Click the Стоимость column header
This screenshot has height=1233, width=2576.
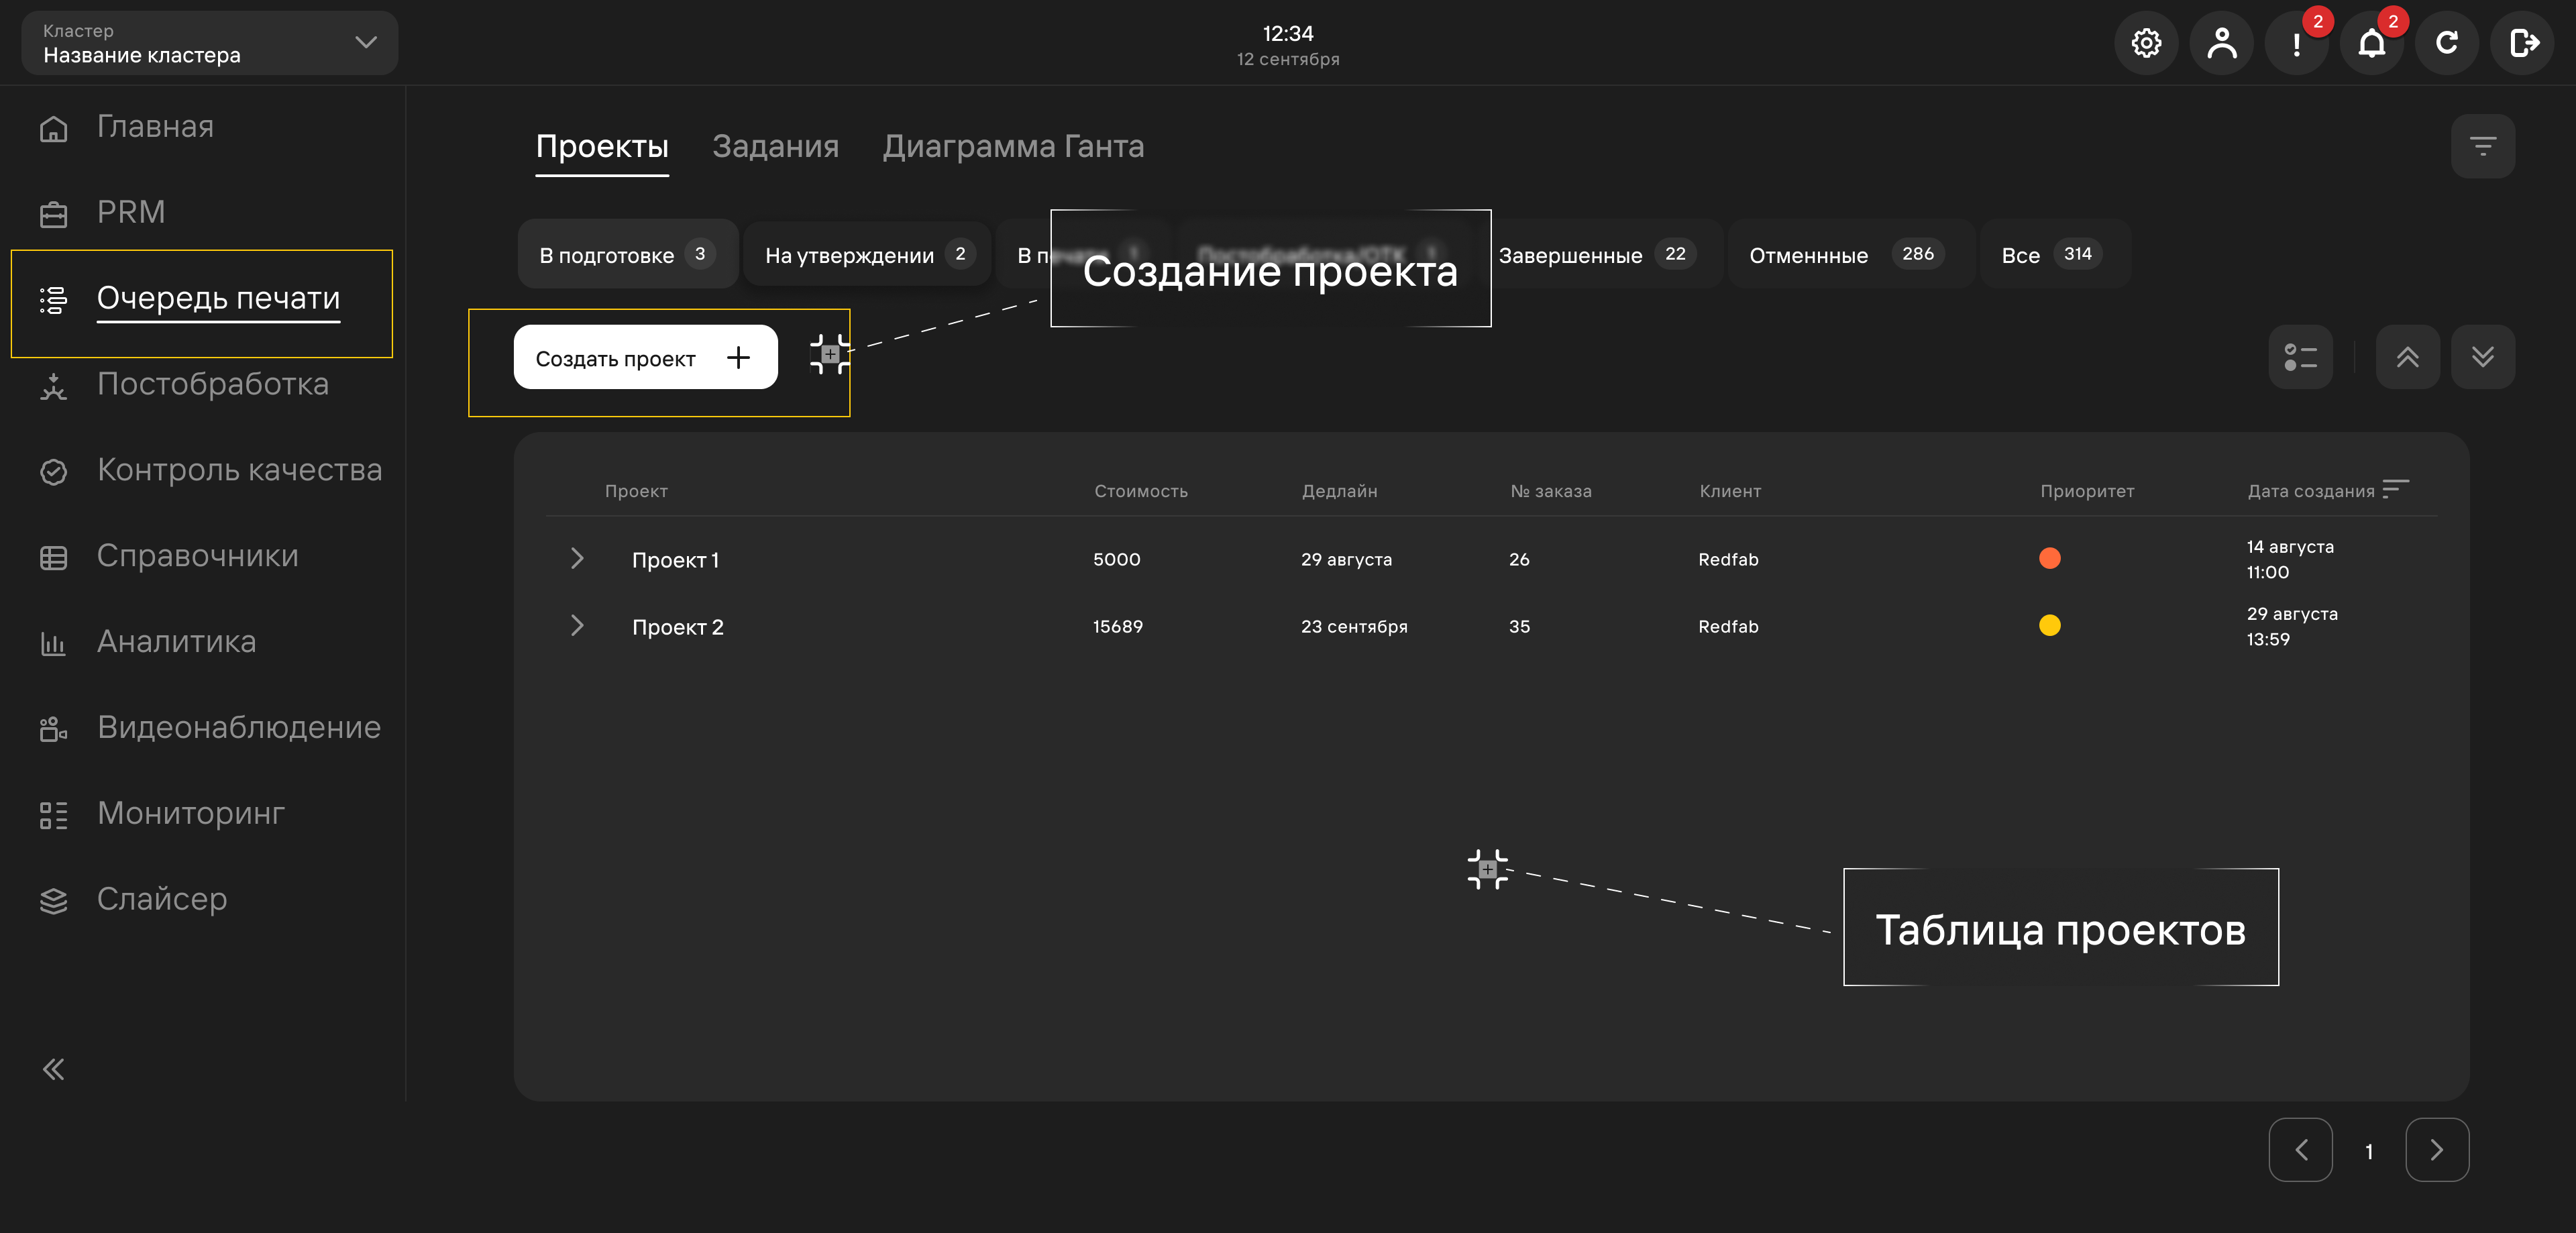[x=1141, y=491]
